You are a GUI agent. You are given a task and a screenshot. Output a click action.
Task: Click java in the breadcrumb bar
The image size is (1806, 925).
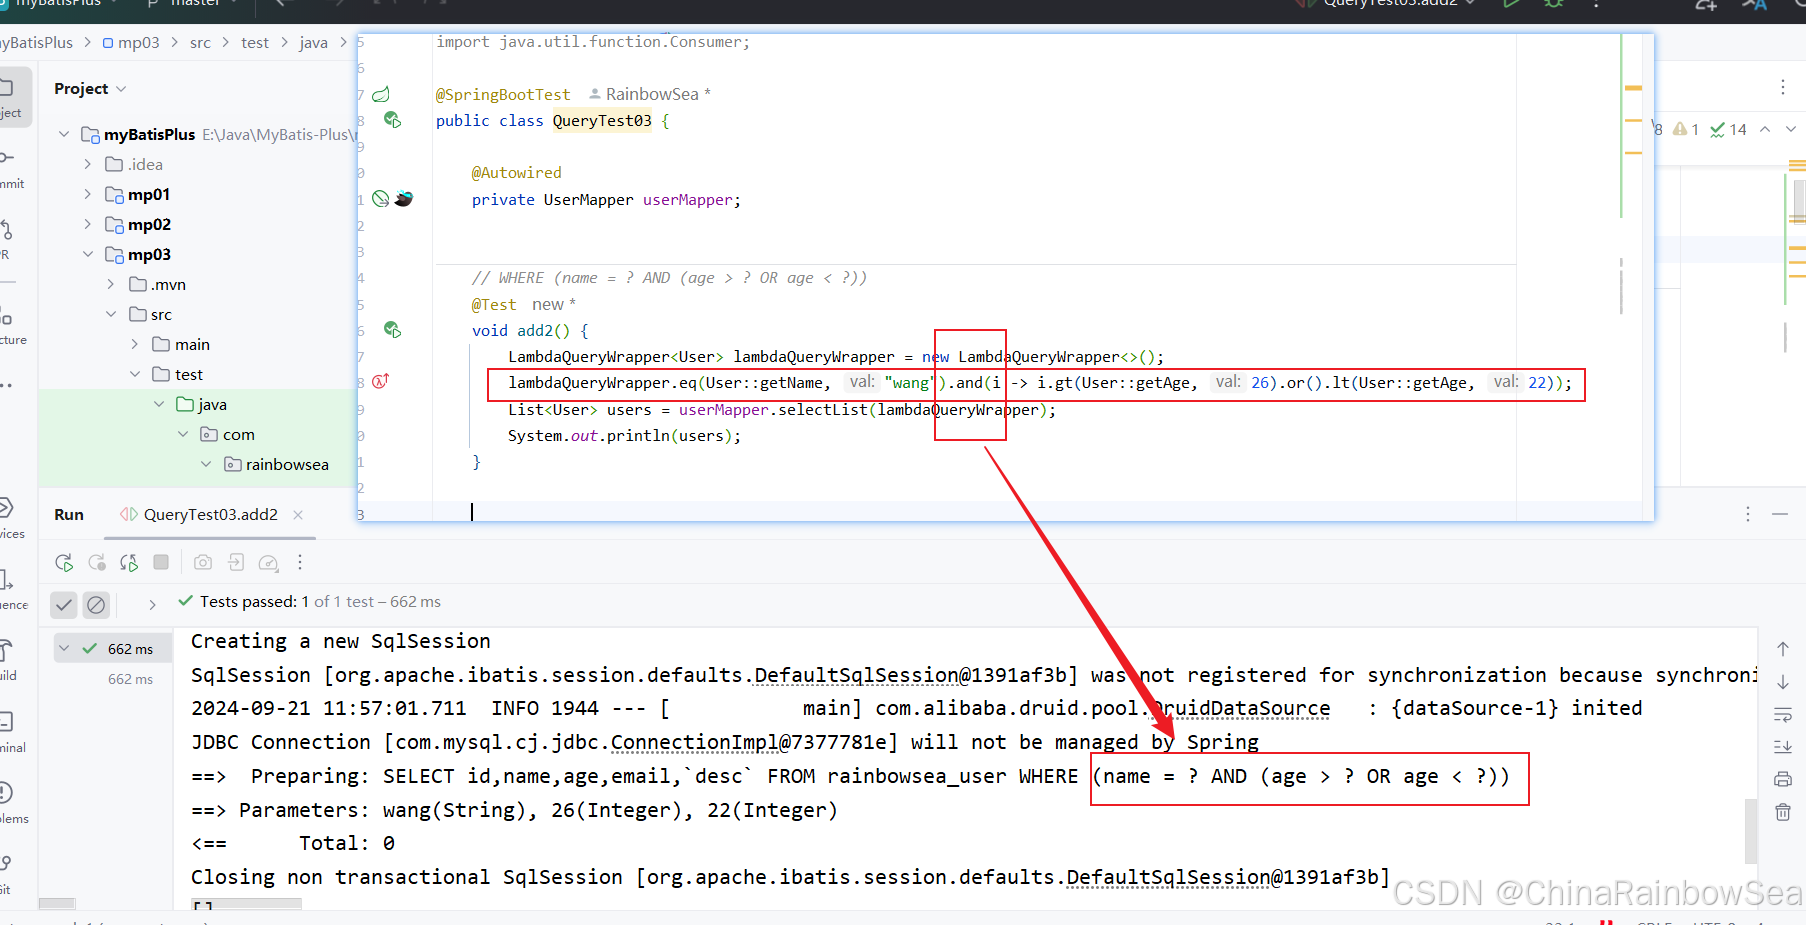point(313,42)
